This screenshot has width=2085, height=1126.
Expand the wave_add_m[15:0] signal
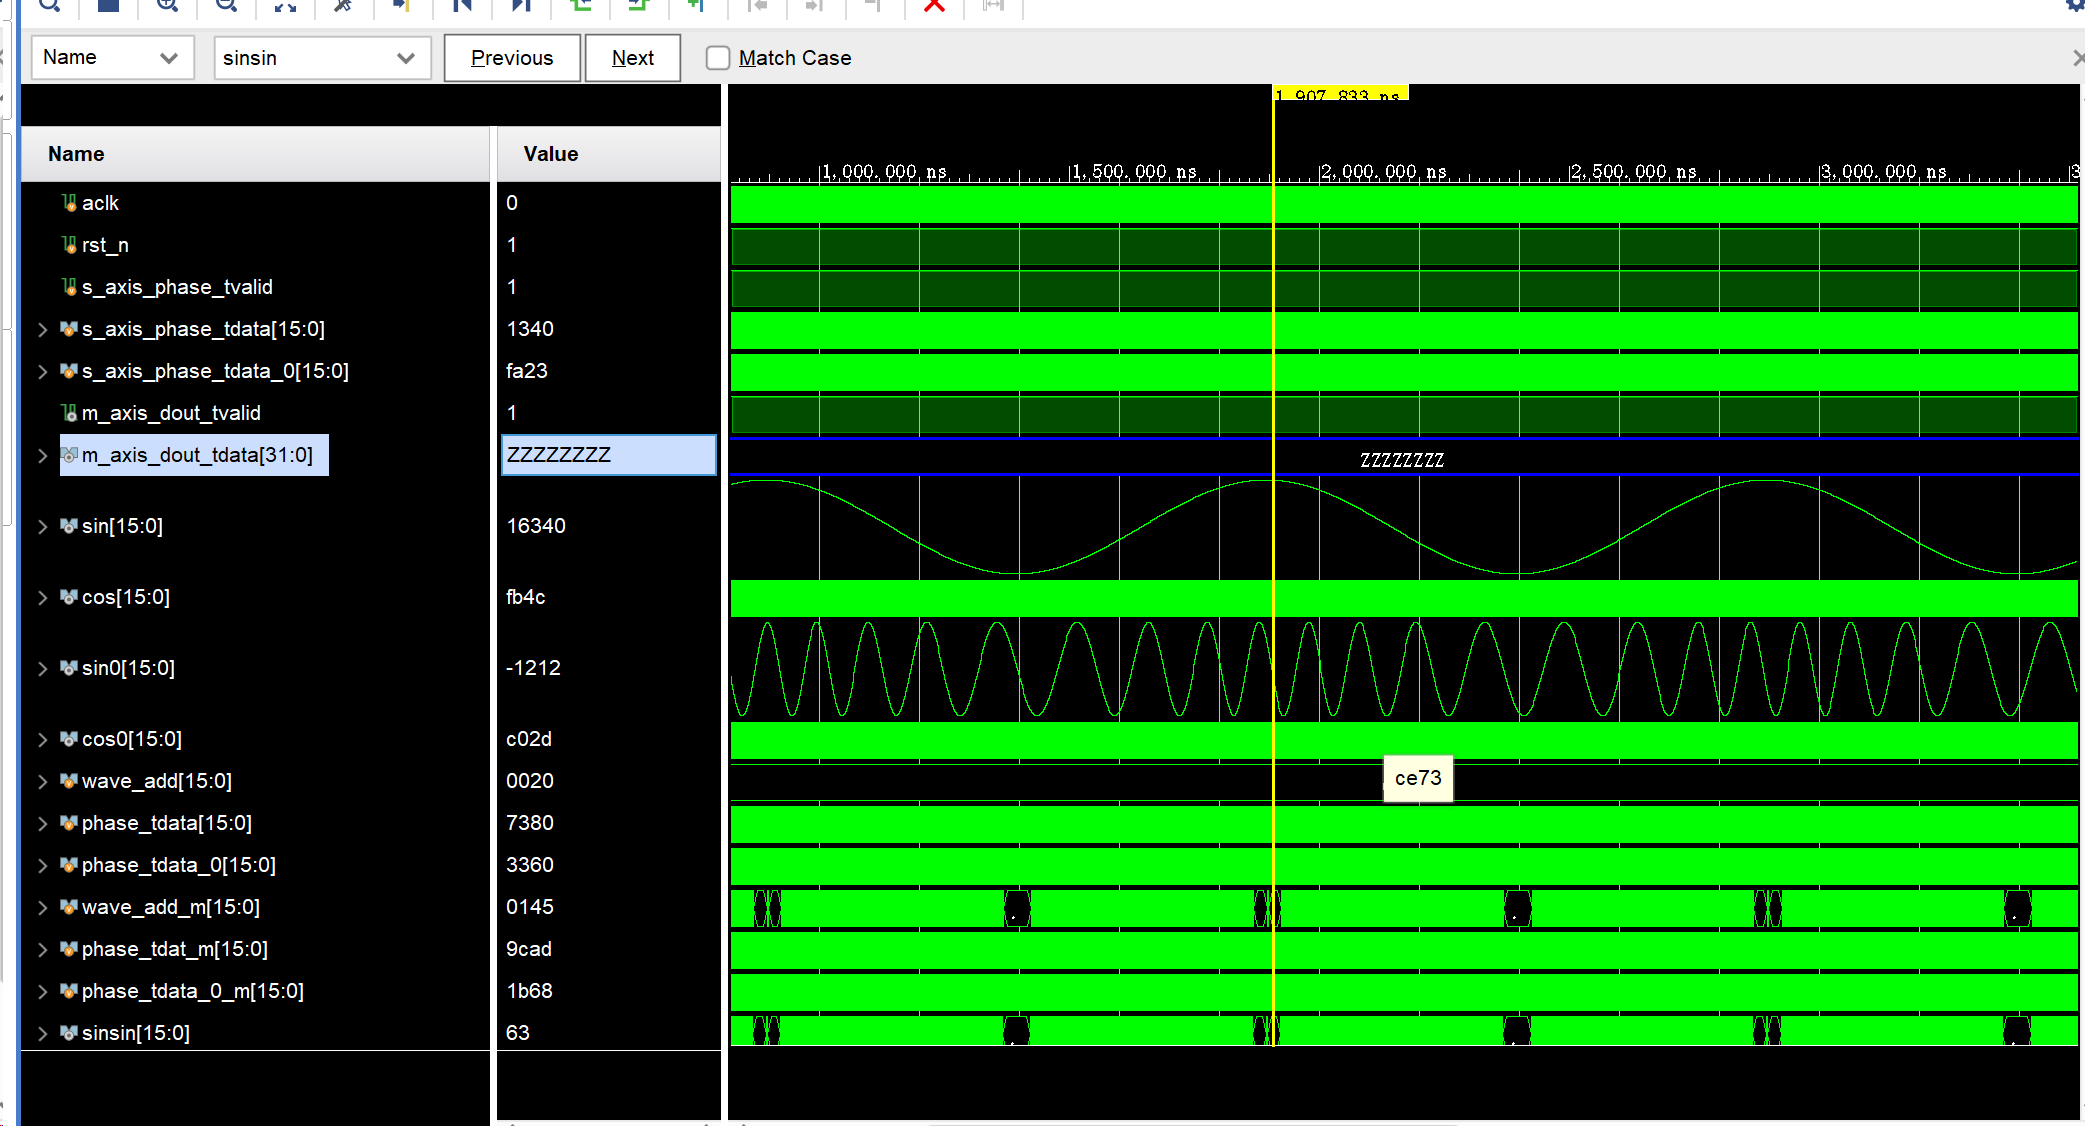42,908
